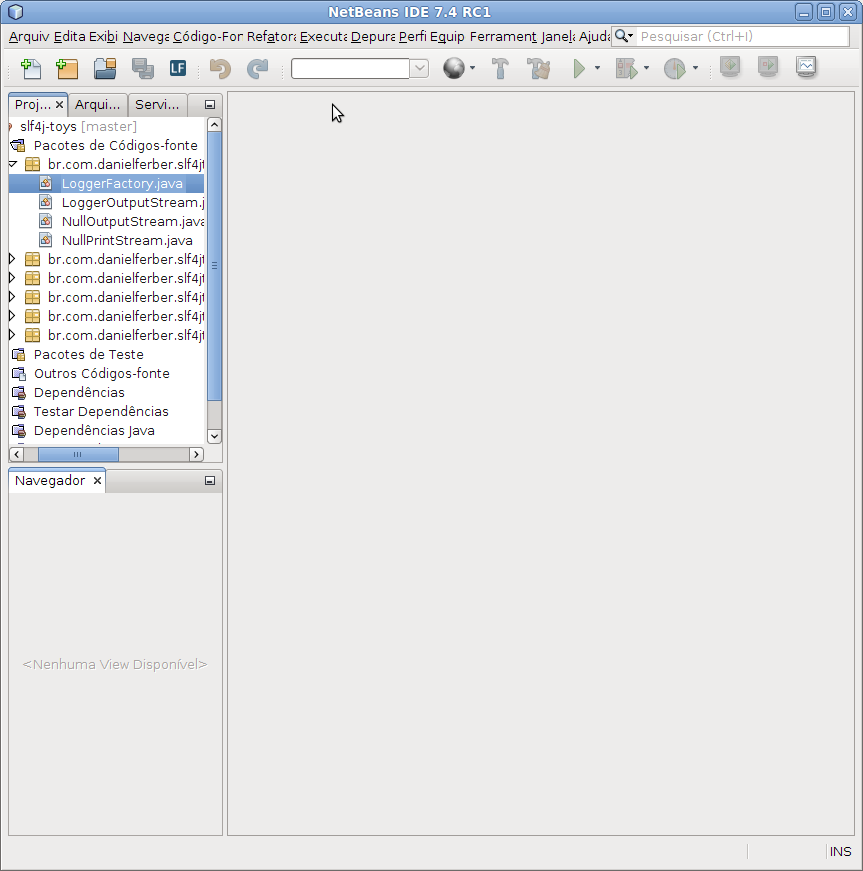Click the first greyed monitor toolbar icon
Viewport: 863px width, 871px height.
(x=730, y=67)
